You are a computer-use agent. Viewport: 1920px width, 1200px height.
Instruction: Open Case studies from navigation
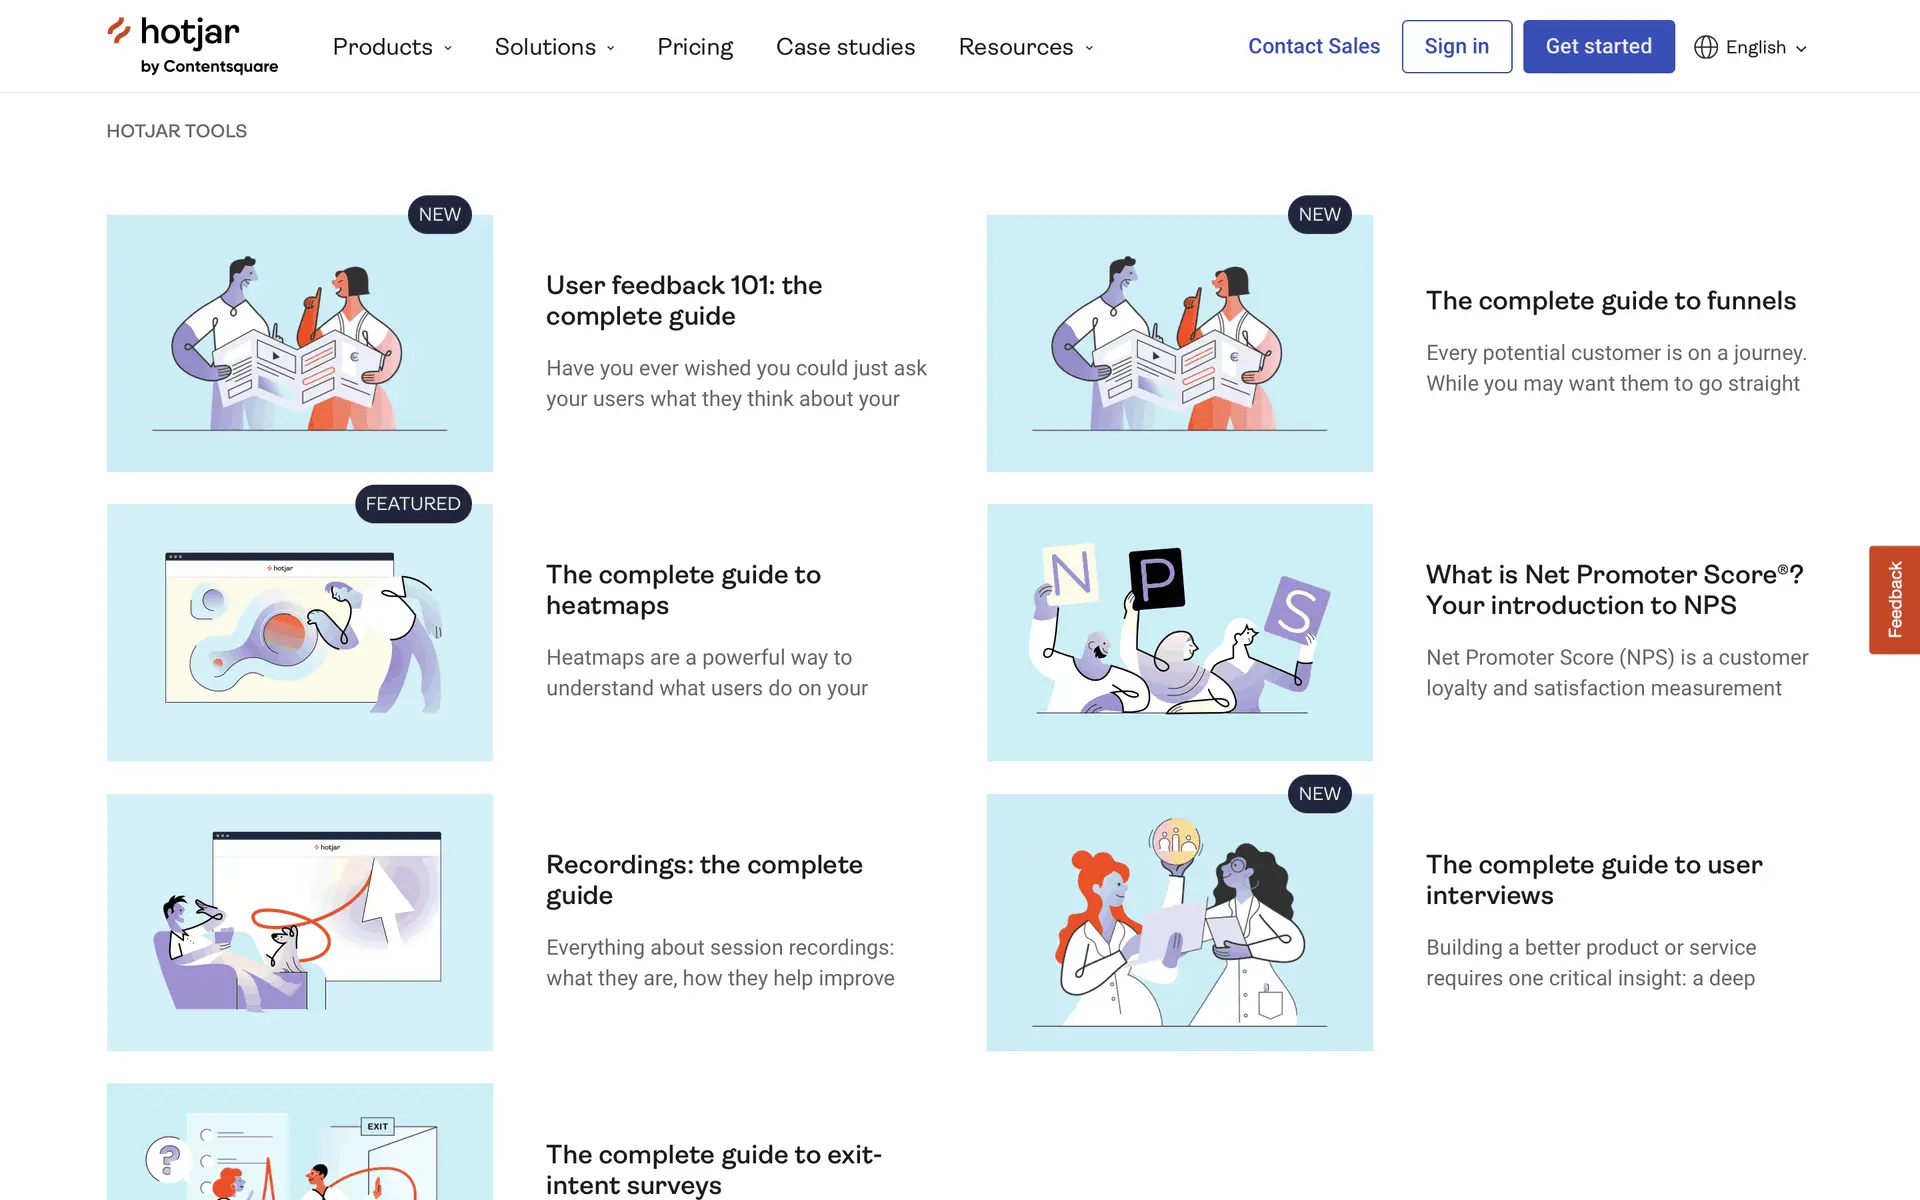(x=845, y=47)
